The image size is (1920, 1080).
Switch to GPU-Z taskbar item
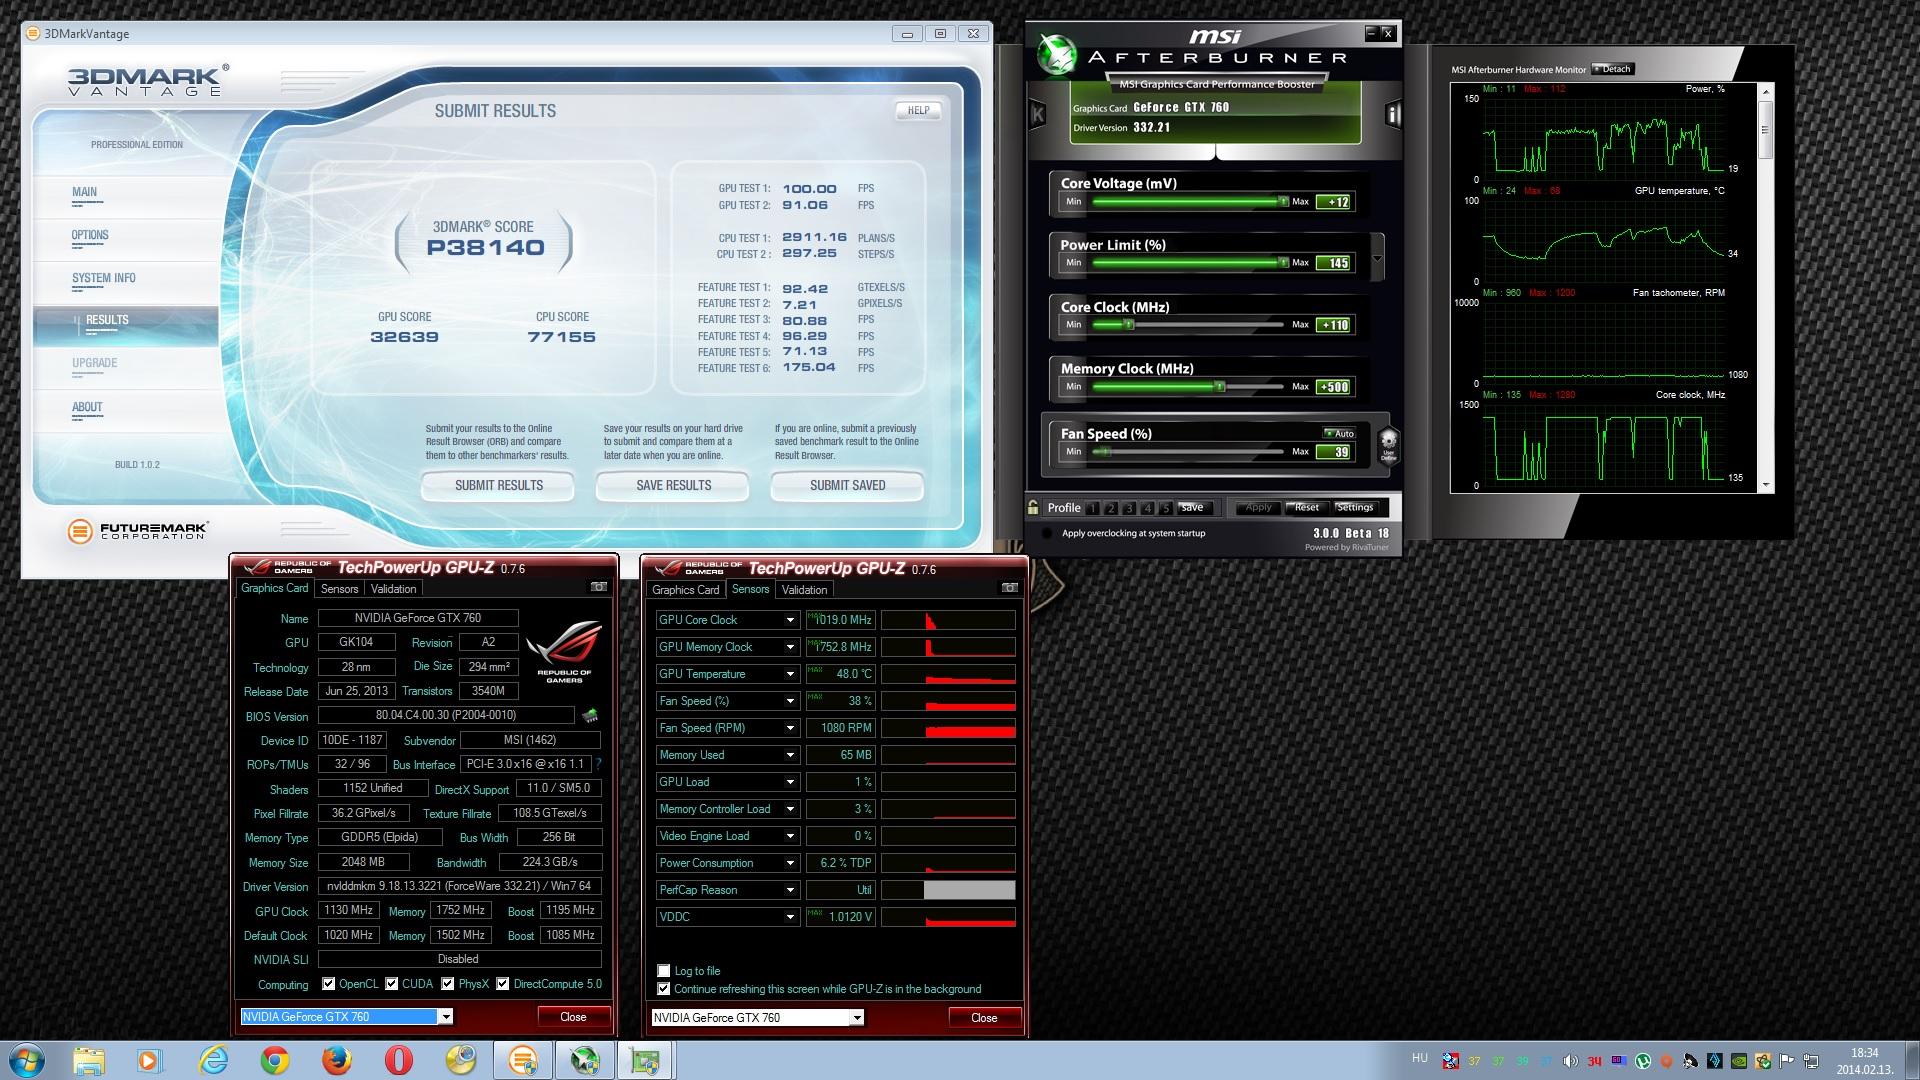[x=646, y=1060]
